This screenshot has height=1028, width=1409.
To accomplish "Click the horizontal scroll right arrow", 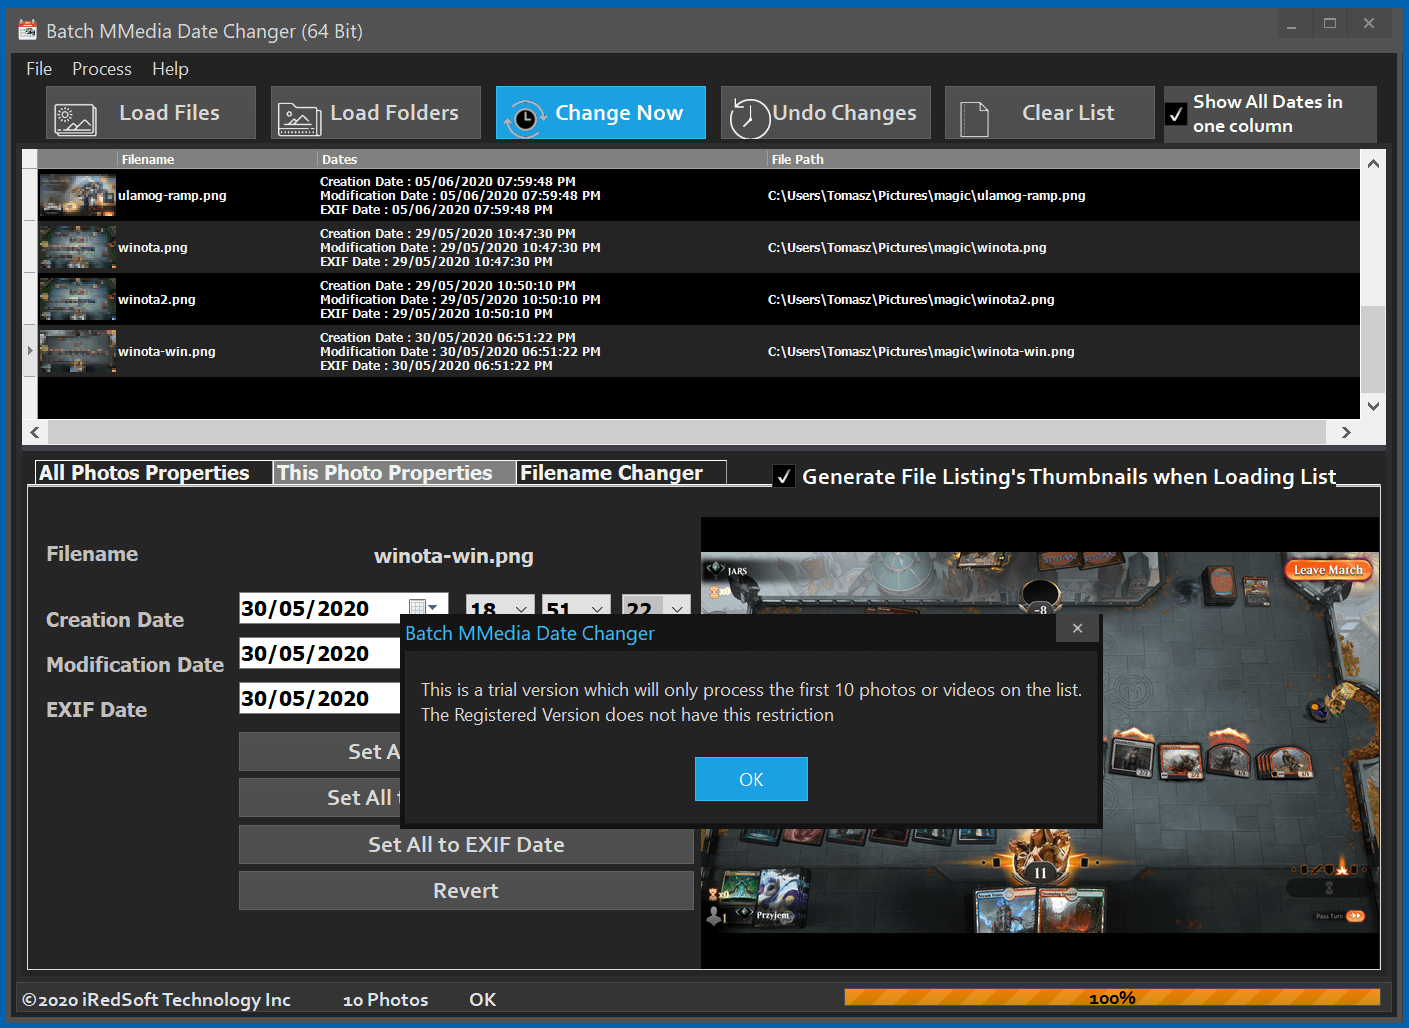I will 1346,432.
